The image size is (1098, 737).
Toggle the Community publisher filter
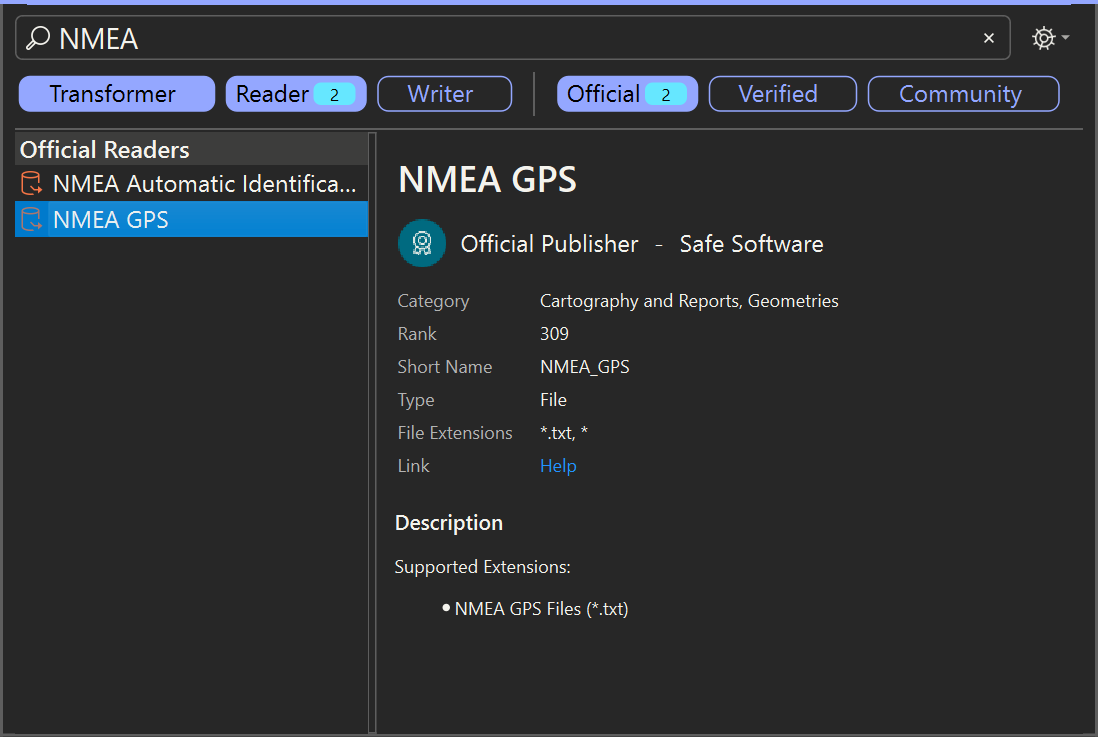[964, 94]
